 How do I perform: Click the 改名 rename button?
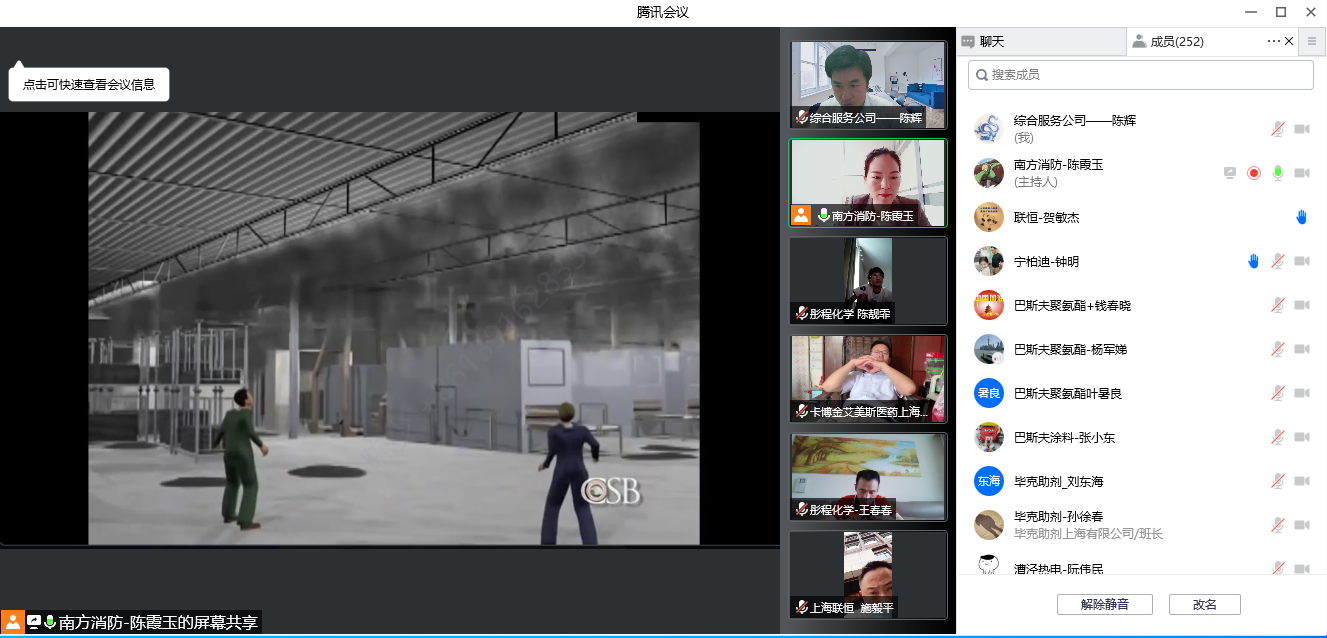point(1205,604)
